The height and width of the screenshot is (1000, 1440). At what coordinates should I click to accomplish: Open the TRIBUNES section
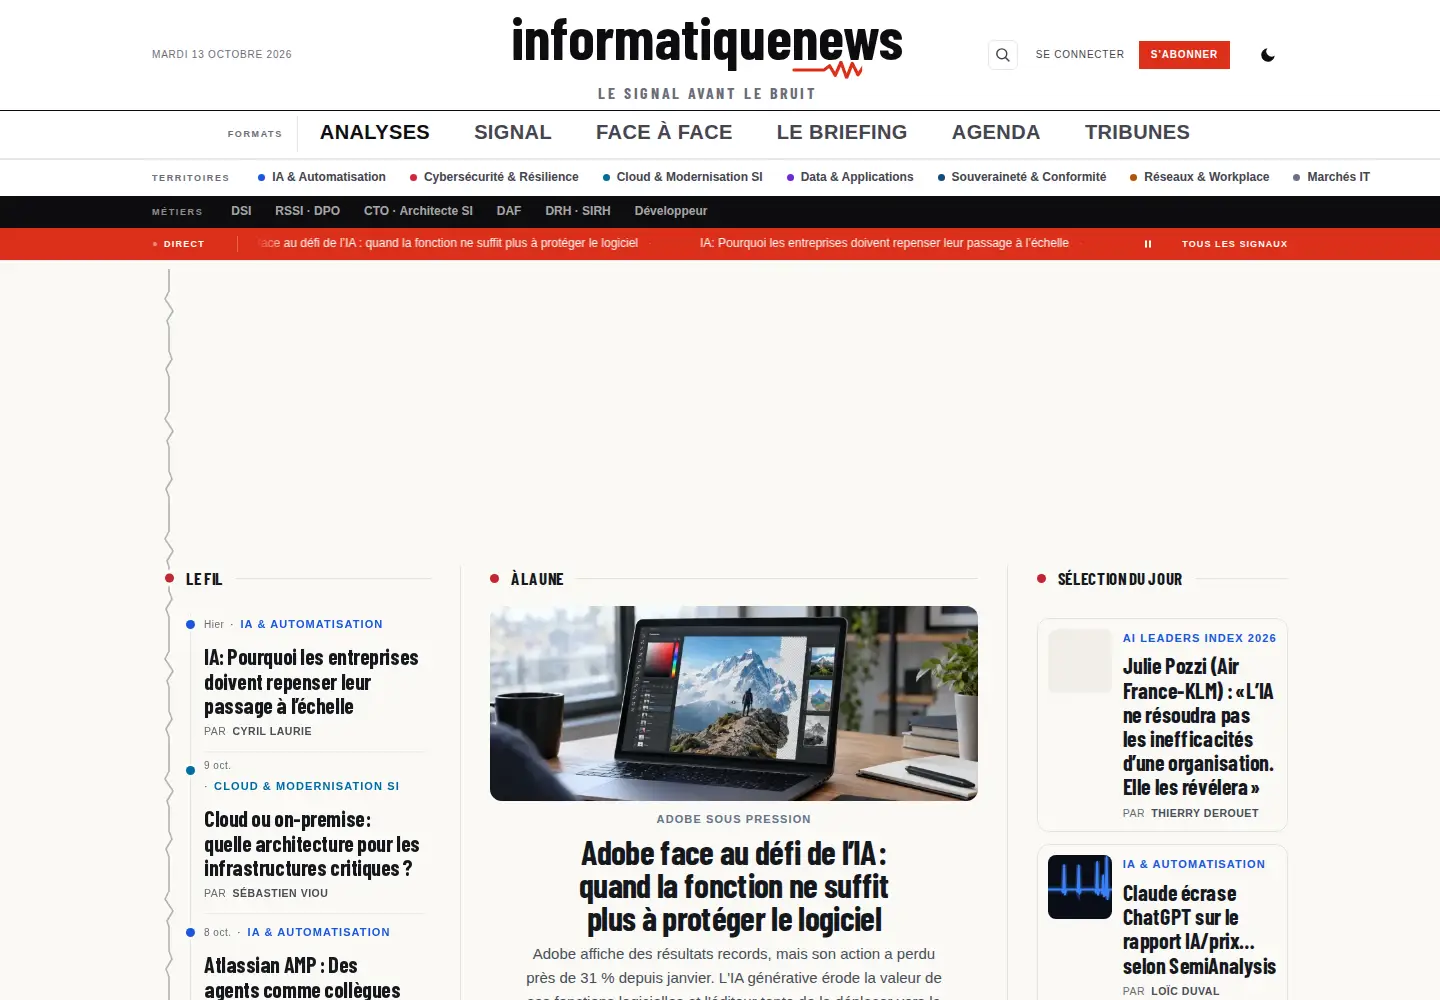tap(1137, 132)
